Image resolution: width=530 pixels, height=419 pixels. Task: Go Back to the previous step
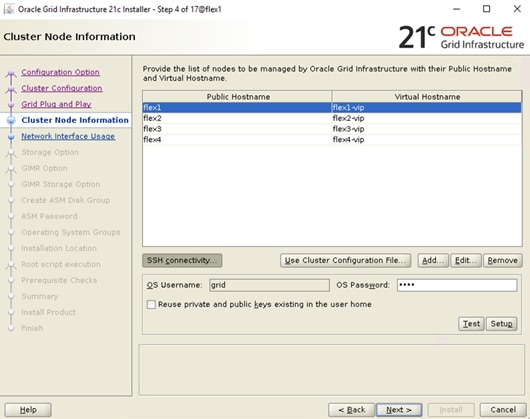(352, 410)
